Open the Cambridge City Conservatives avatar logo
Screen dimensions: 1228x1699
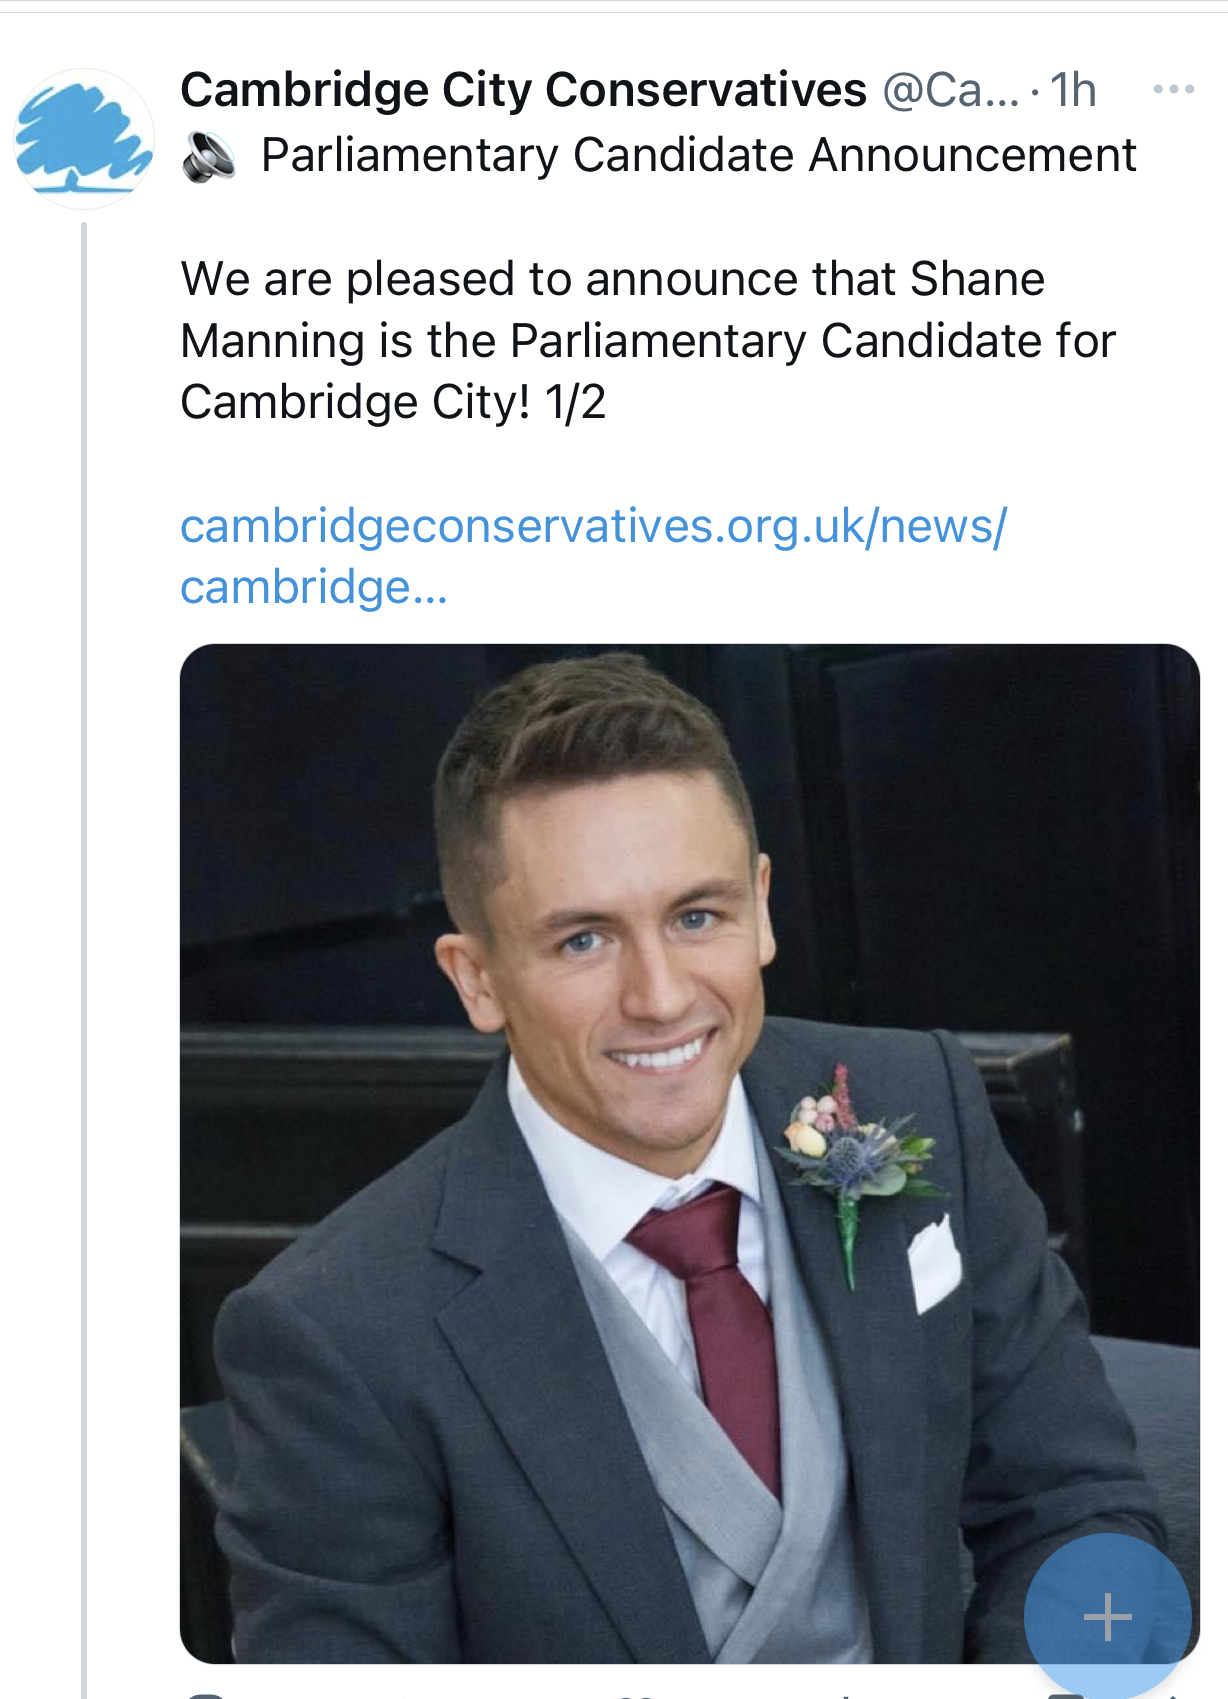(x=84, y=138)
